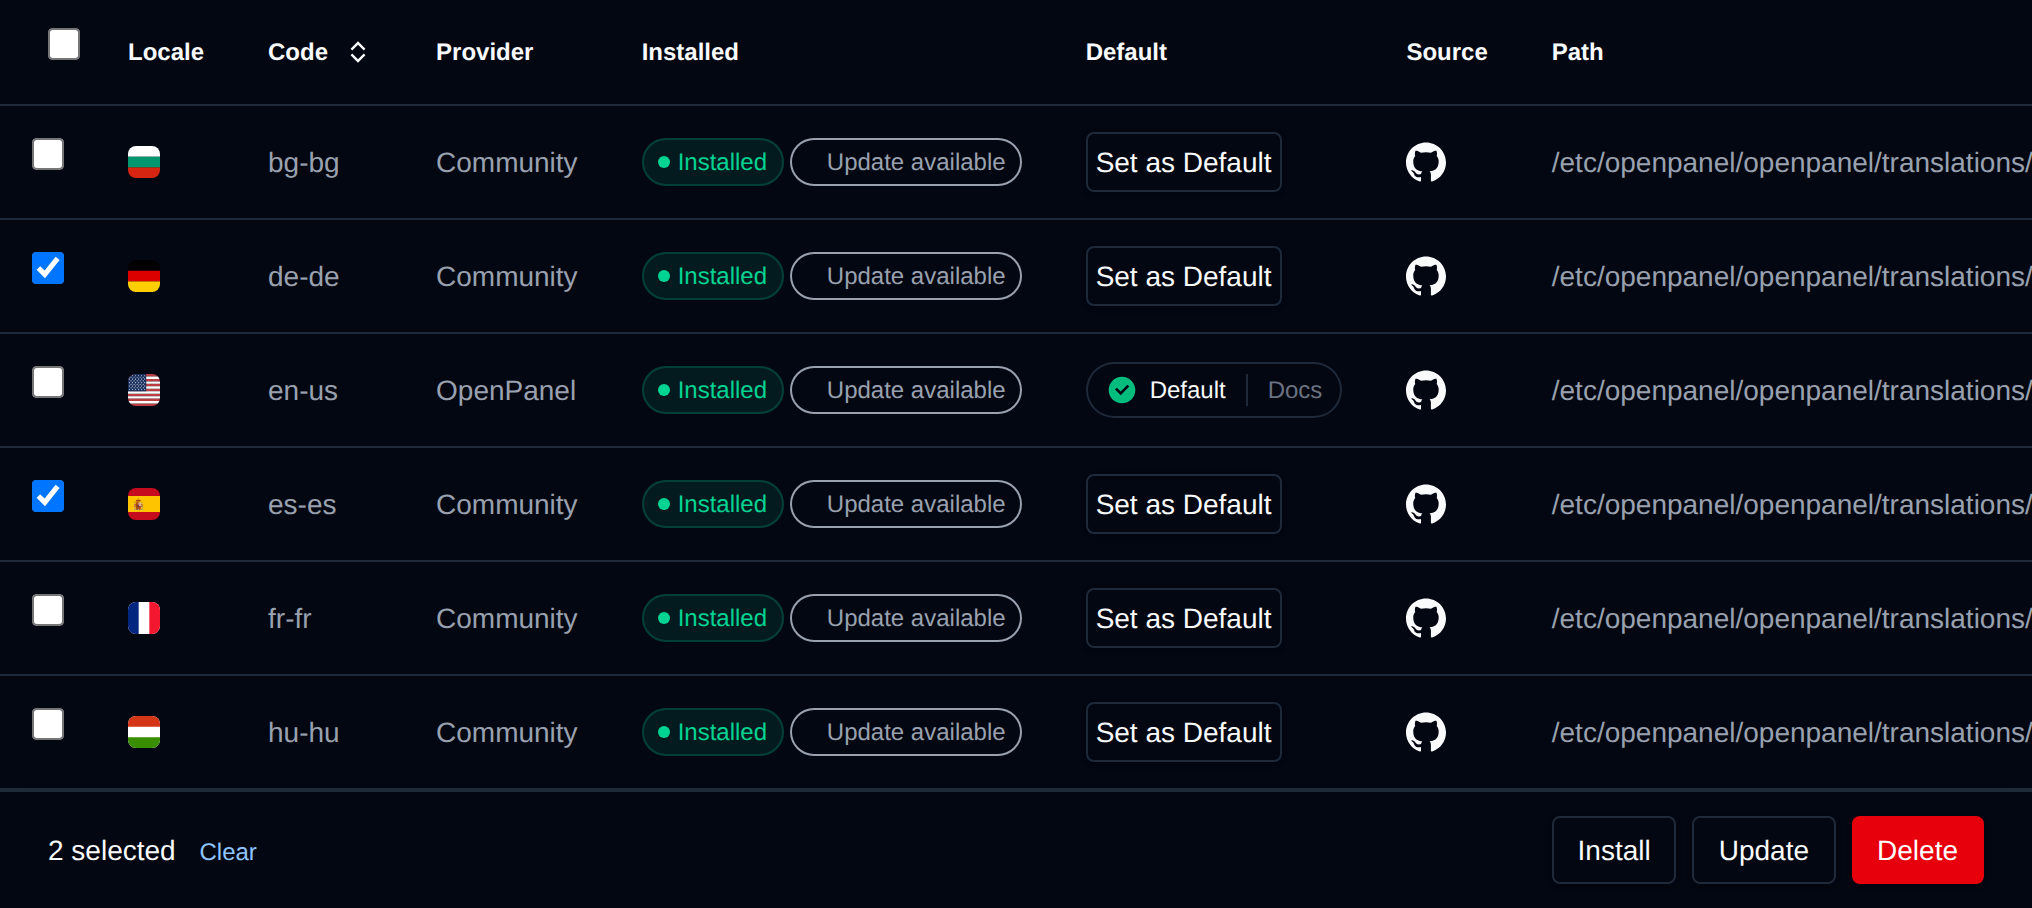Set es-es as Default
The image size is (2032, 908).
tap(1184, 504)
